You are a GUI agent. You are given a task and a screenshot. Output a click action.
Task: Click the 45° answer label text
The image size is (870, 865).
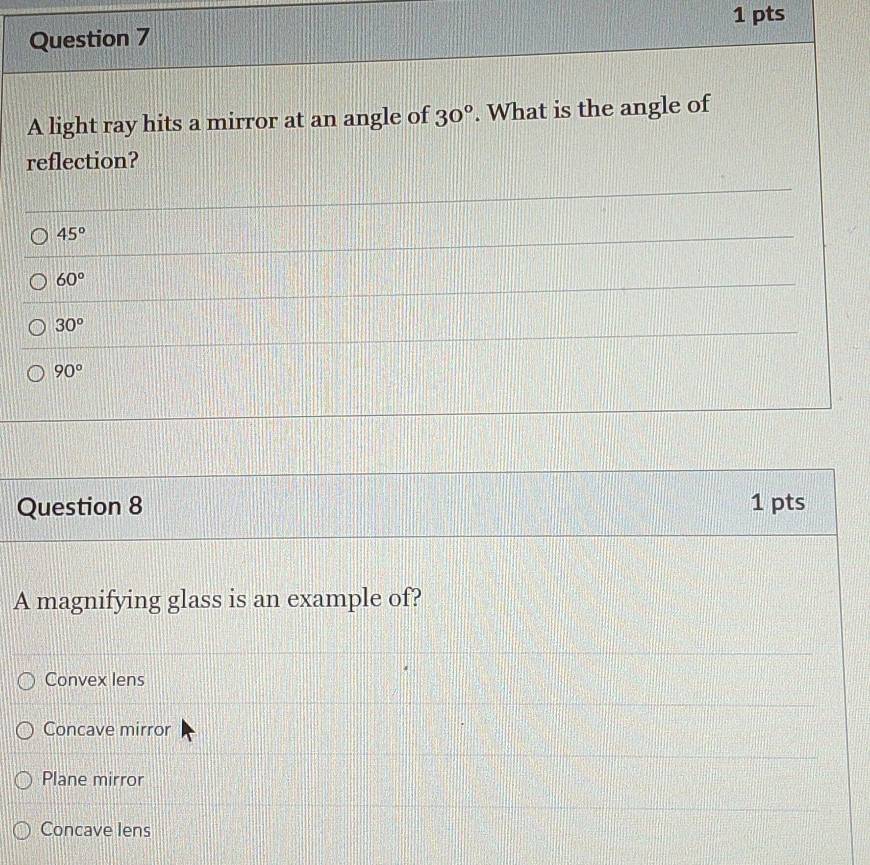[71, 234]
